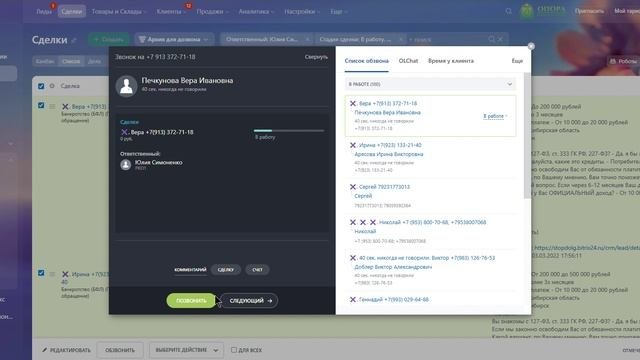The height and width of the screenshot is (360, 640).
Task: Select the Счет pill button
Action: [x=257, y=270]
